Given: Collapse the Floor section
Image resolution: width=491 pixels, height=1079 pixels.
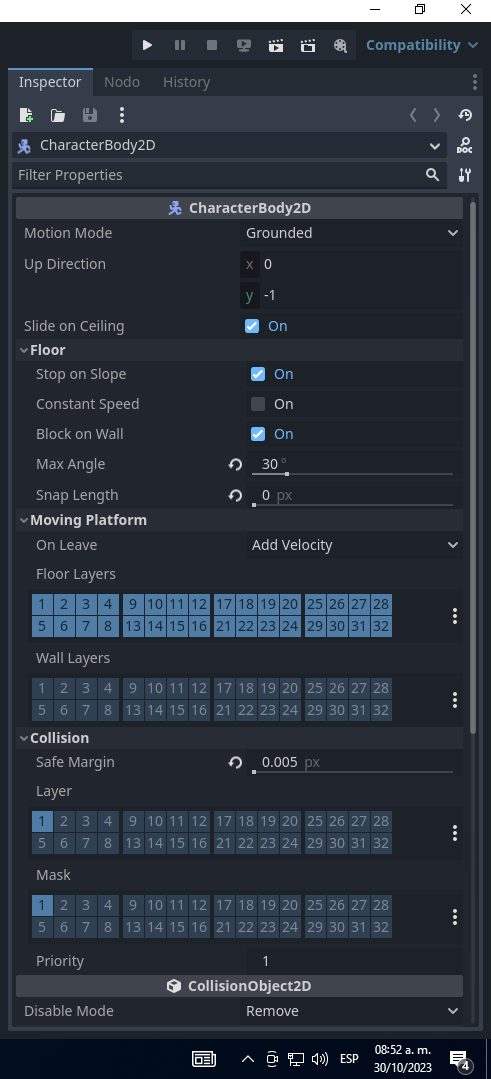Looking at the screenshot, I should (x=239, y=350).
